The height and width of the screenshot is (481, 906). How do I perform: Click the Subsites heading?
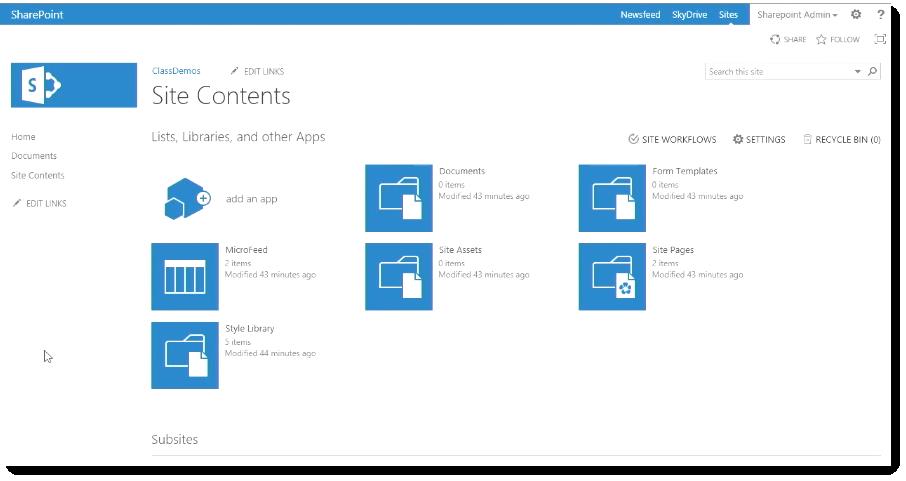[174, 439]
